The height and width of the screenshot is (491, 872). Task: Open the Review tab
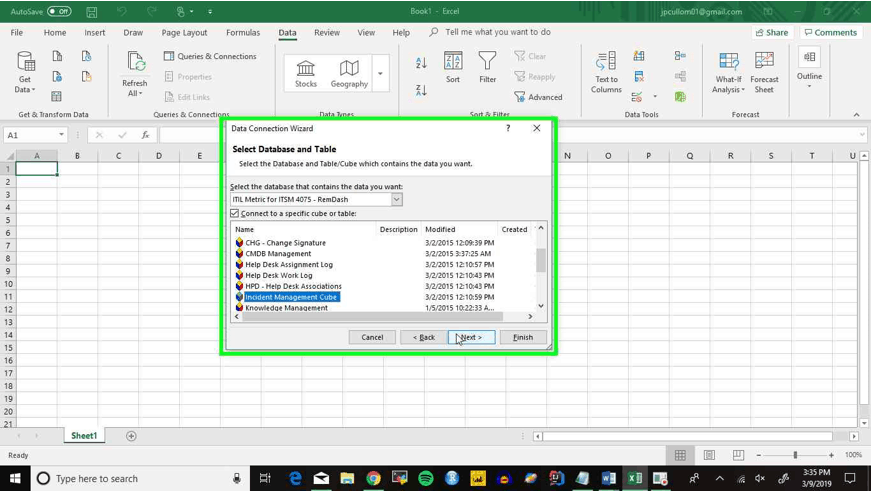(x=327, y=33)
